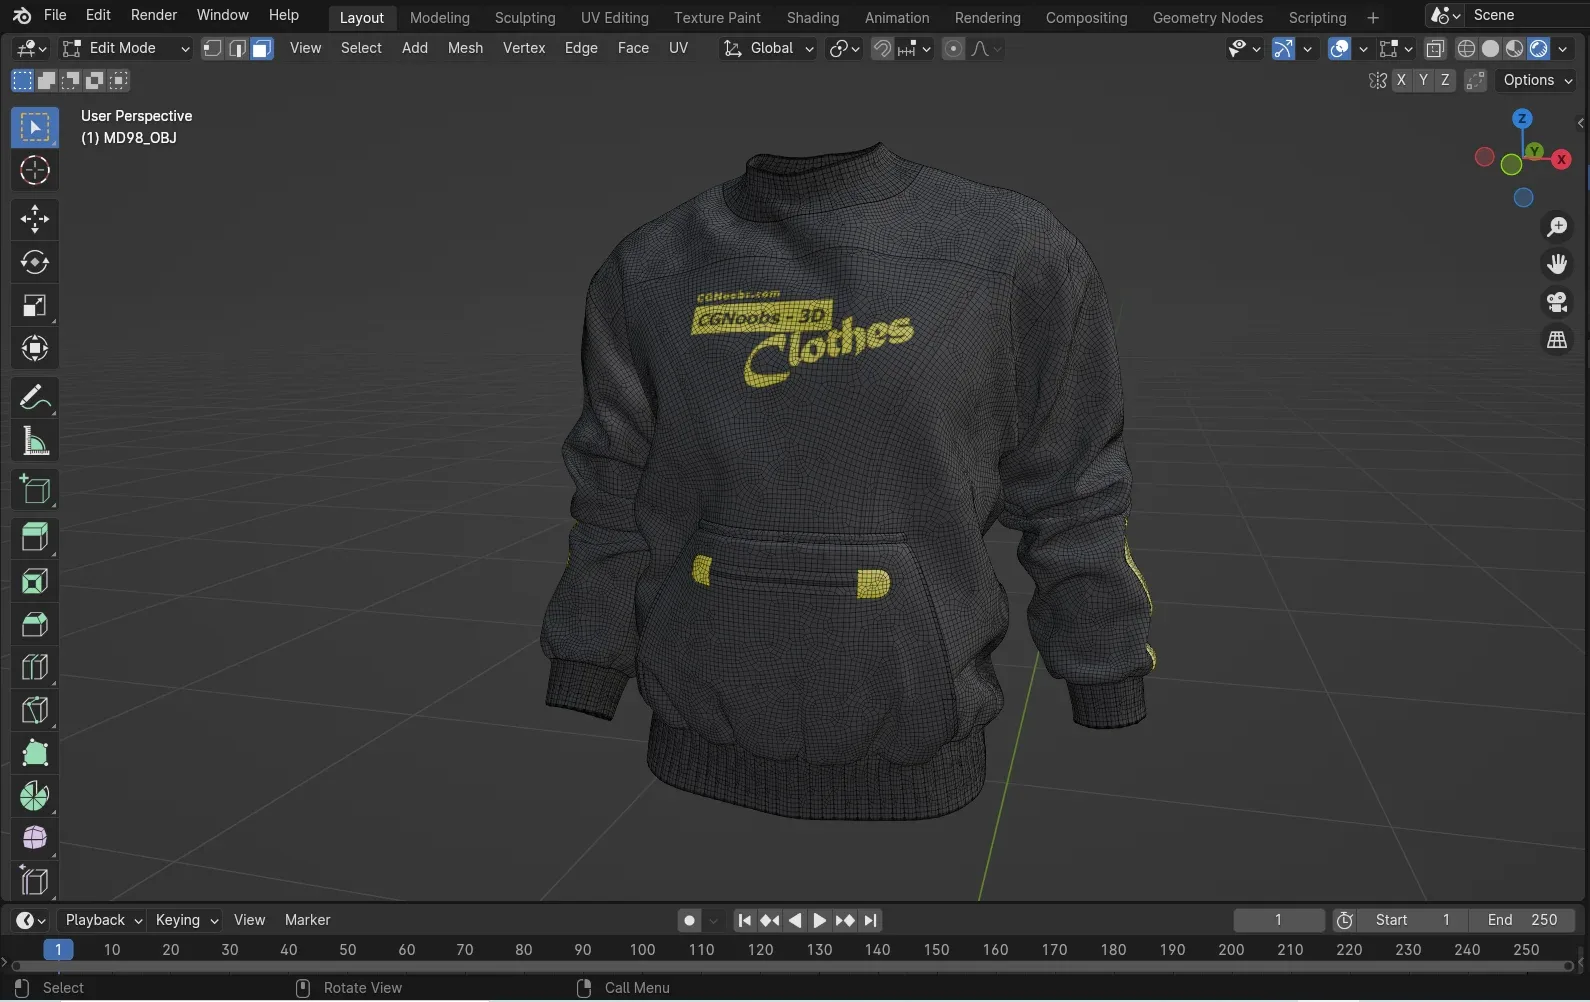This screenshot has height=1002, width=1590.
Task: Play the animation in reverse
Action: point(795,920)
